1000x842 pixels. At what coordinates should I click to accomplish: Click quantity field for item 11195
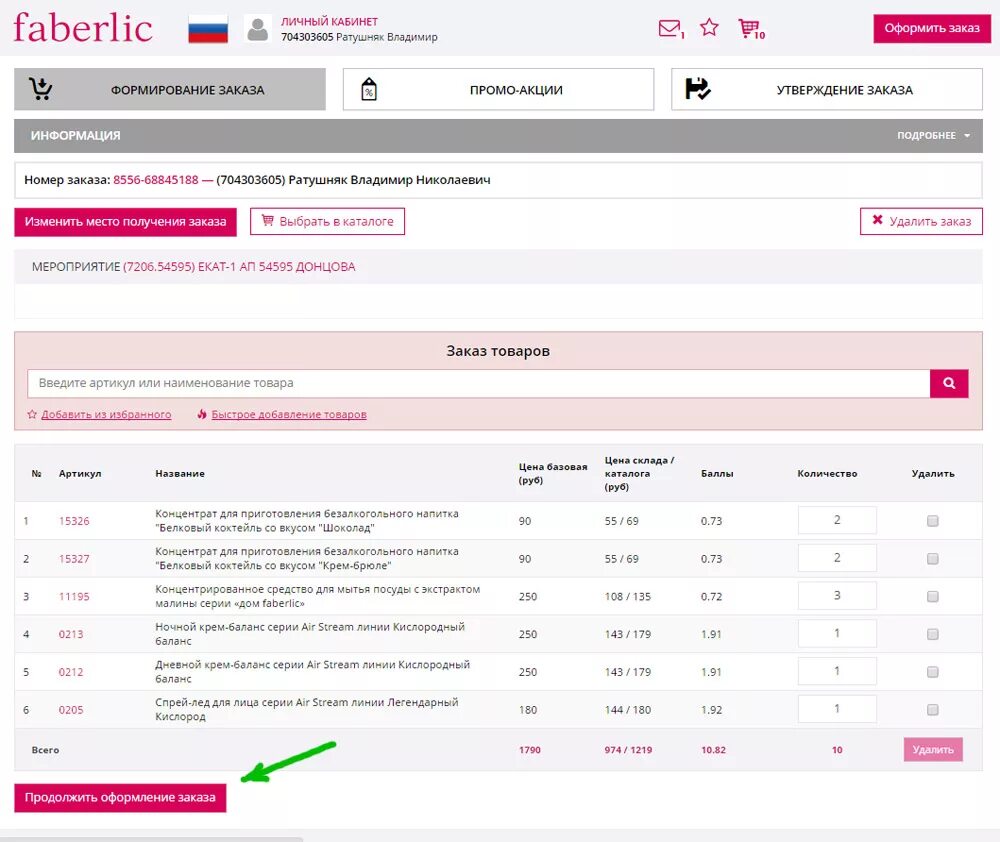[x=837, y=595]
